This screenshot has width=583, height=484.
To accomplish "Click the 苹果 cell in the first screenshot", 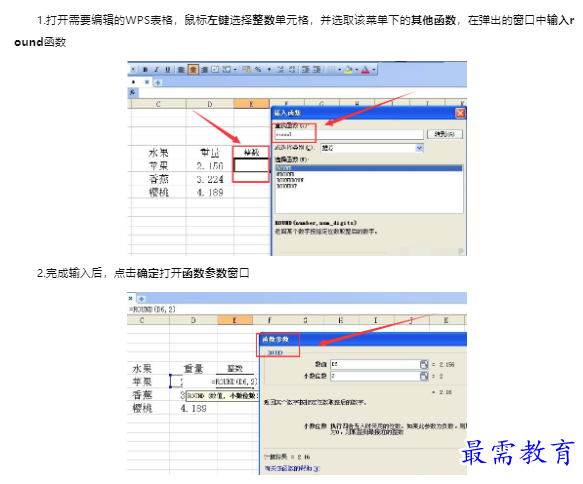I will click(158, 166).
